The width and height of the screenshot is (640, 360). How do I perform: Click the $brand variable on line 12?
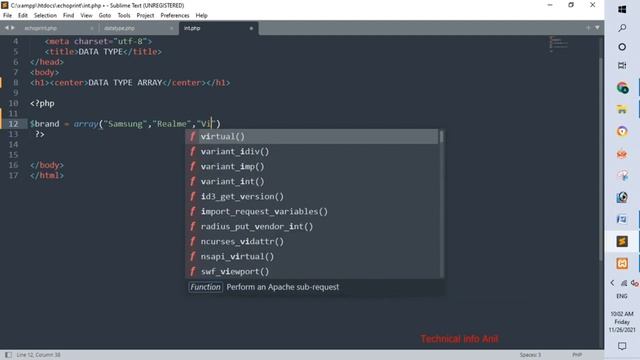pyautogui.click(x=44, y=124)
